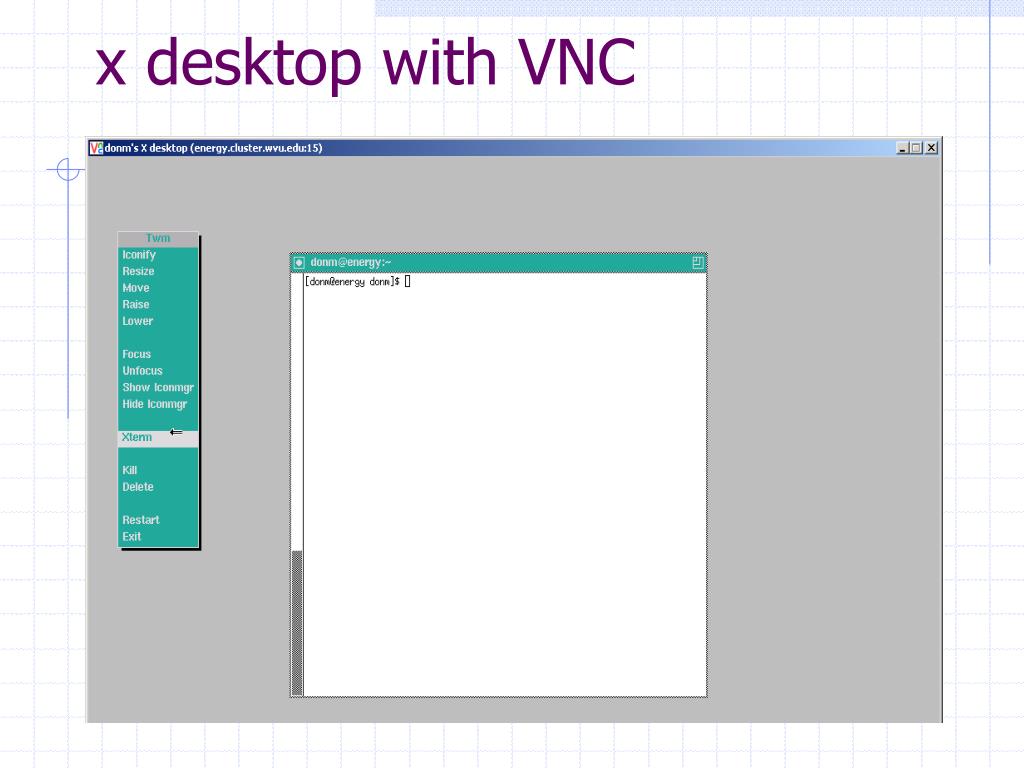Minimize the VNC viewer window

903,148
